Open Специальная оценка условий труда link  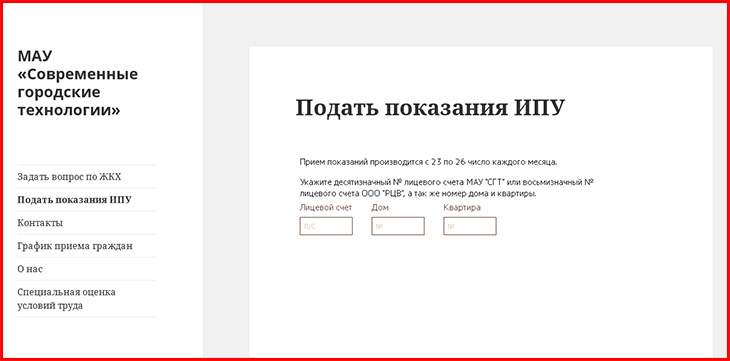point(67,299)
